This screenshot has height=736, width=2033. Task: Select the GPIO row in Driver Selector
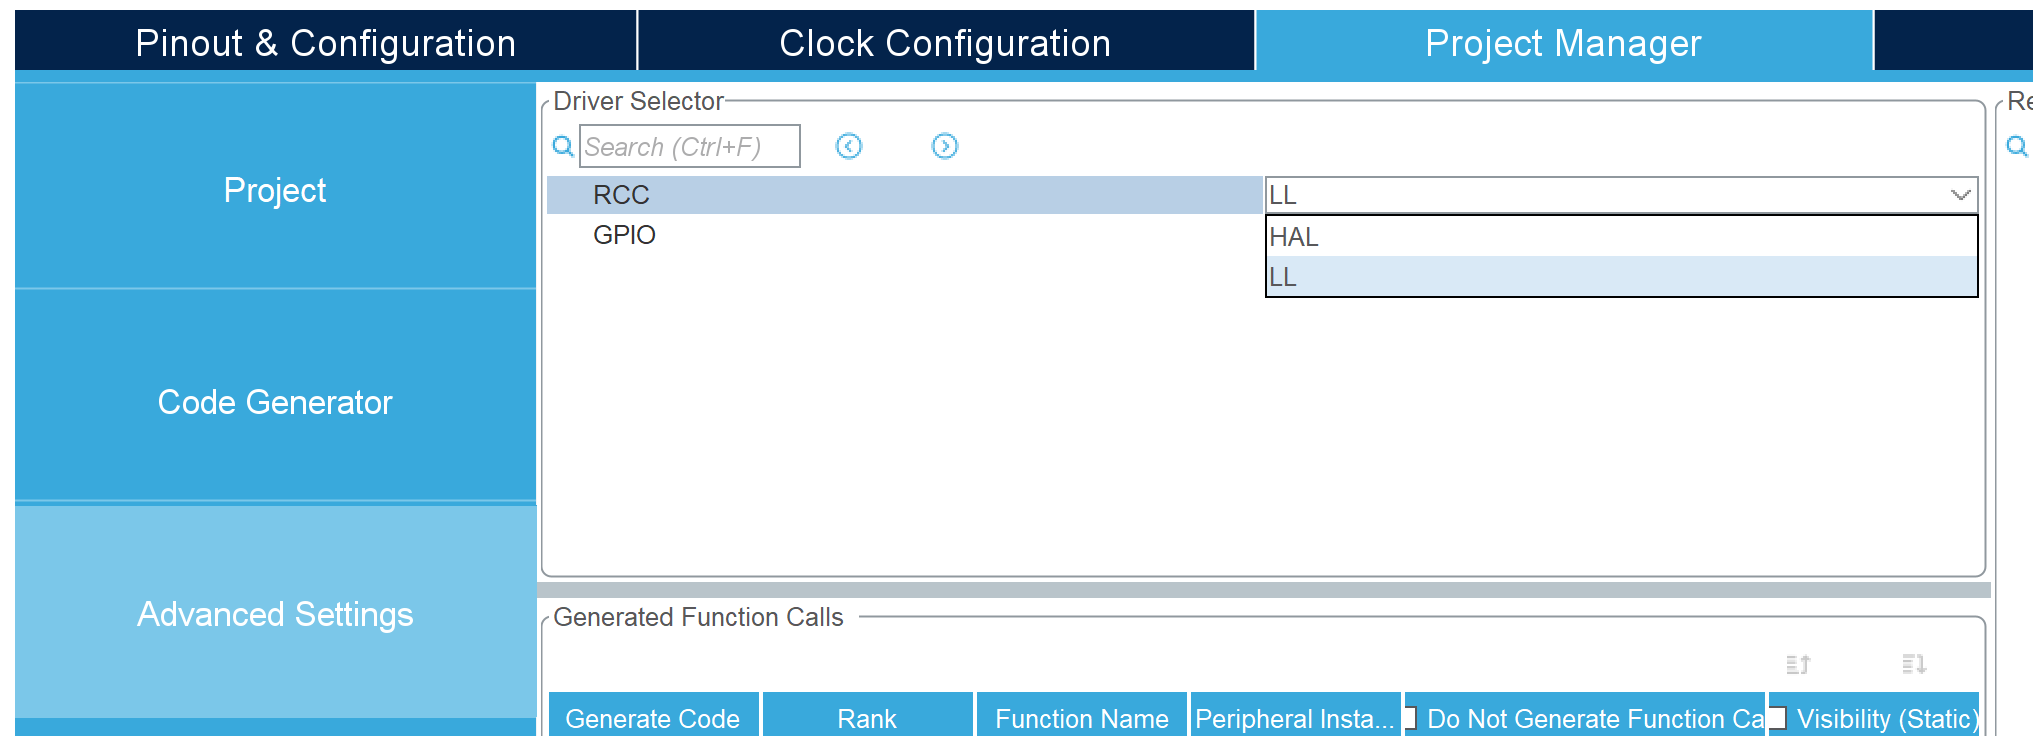tap(624, 235)
